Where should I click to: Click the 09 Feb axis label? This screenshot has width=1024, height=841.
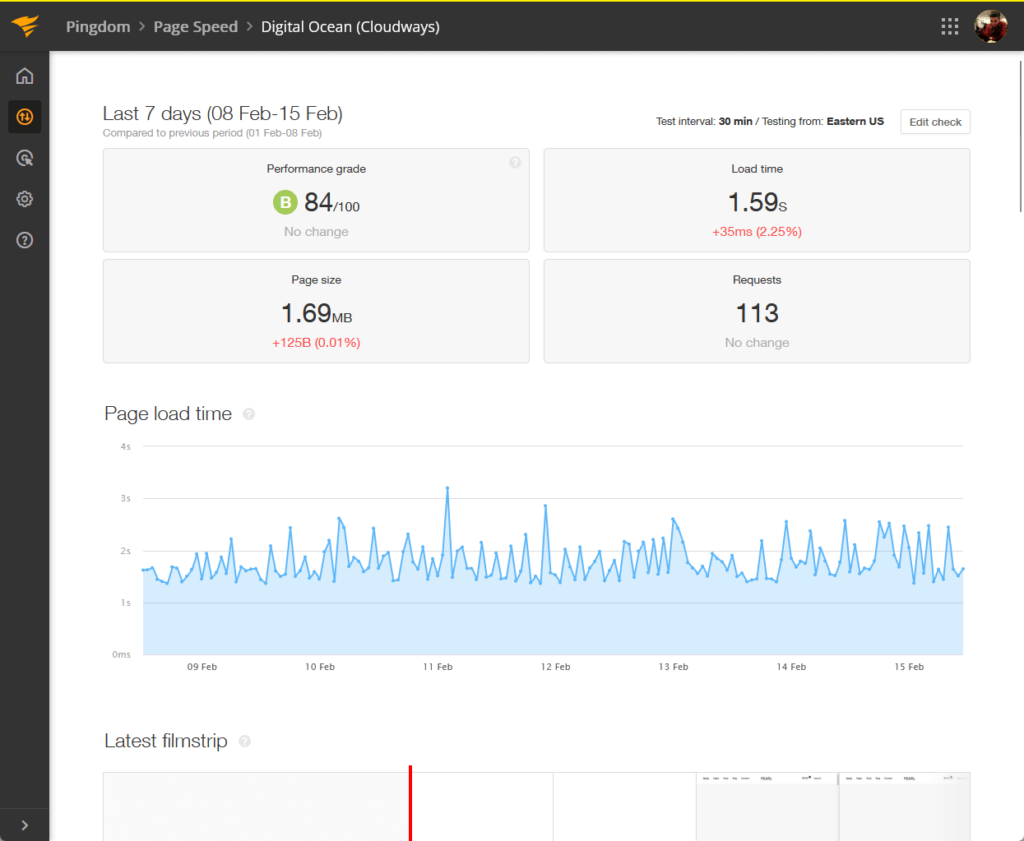pos(202,667)
